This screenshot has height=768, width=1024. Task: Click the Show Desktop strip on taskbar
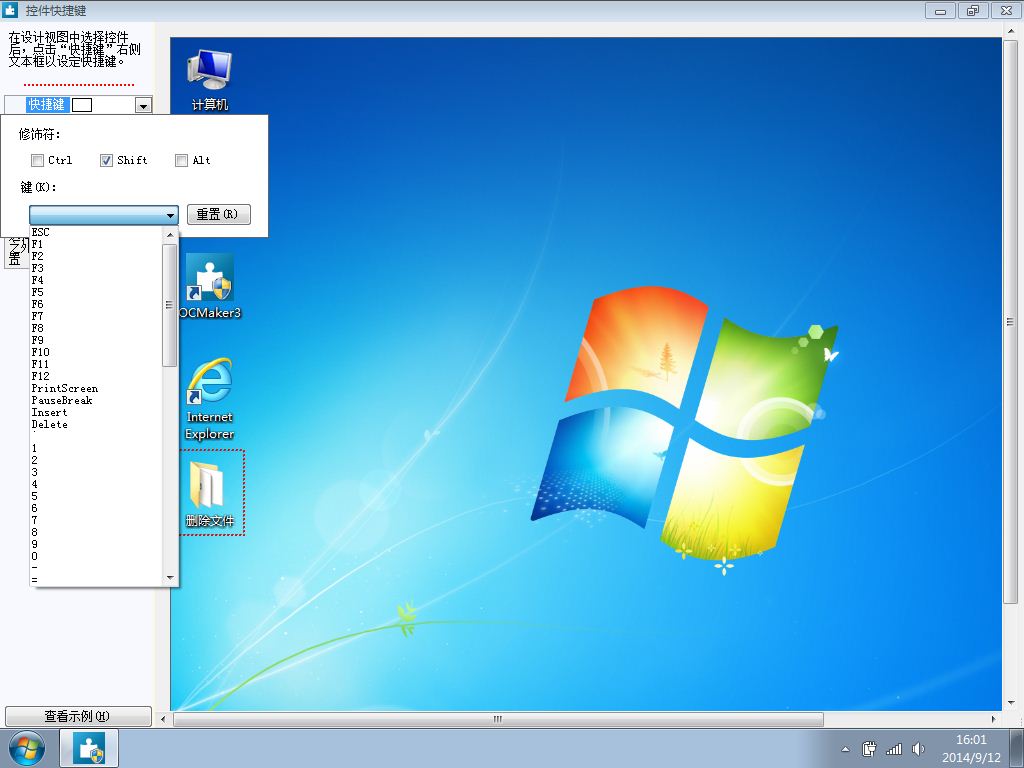click(x=1017, y=748)
